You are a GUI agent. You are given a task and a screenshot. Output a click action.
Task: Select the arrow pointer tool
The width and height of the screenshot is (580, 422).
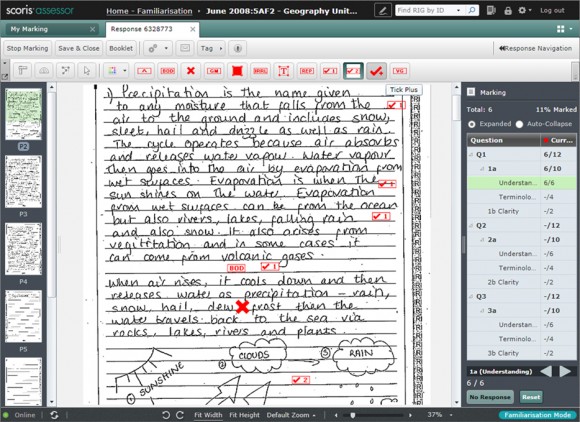(x=87, y=71)
